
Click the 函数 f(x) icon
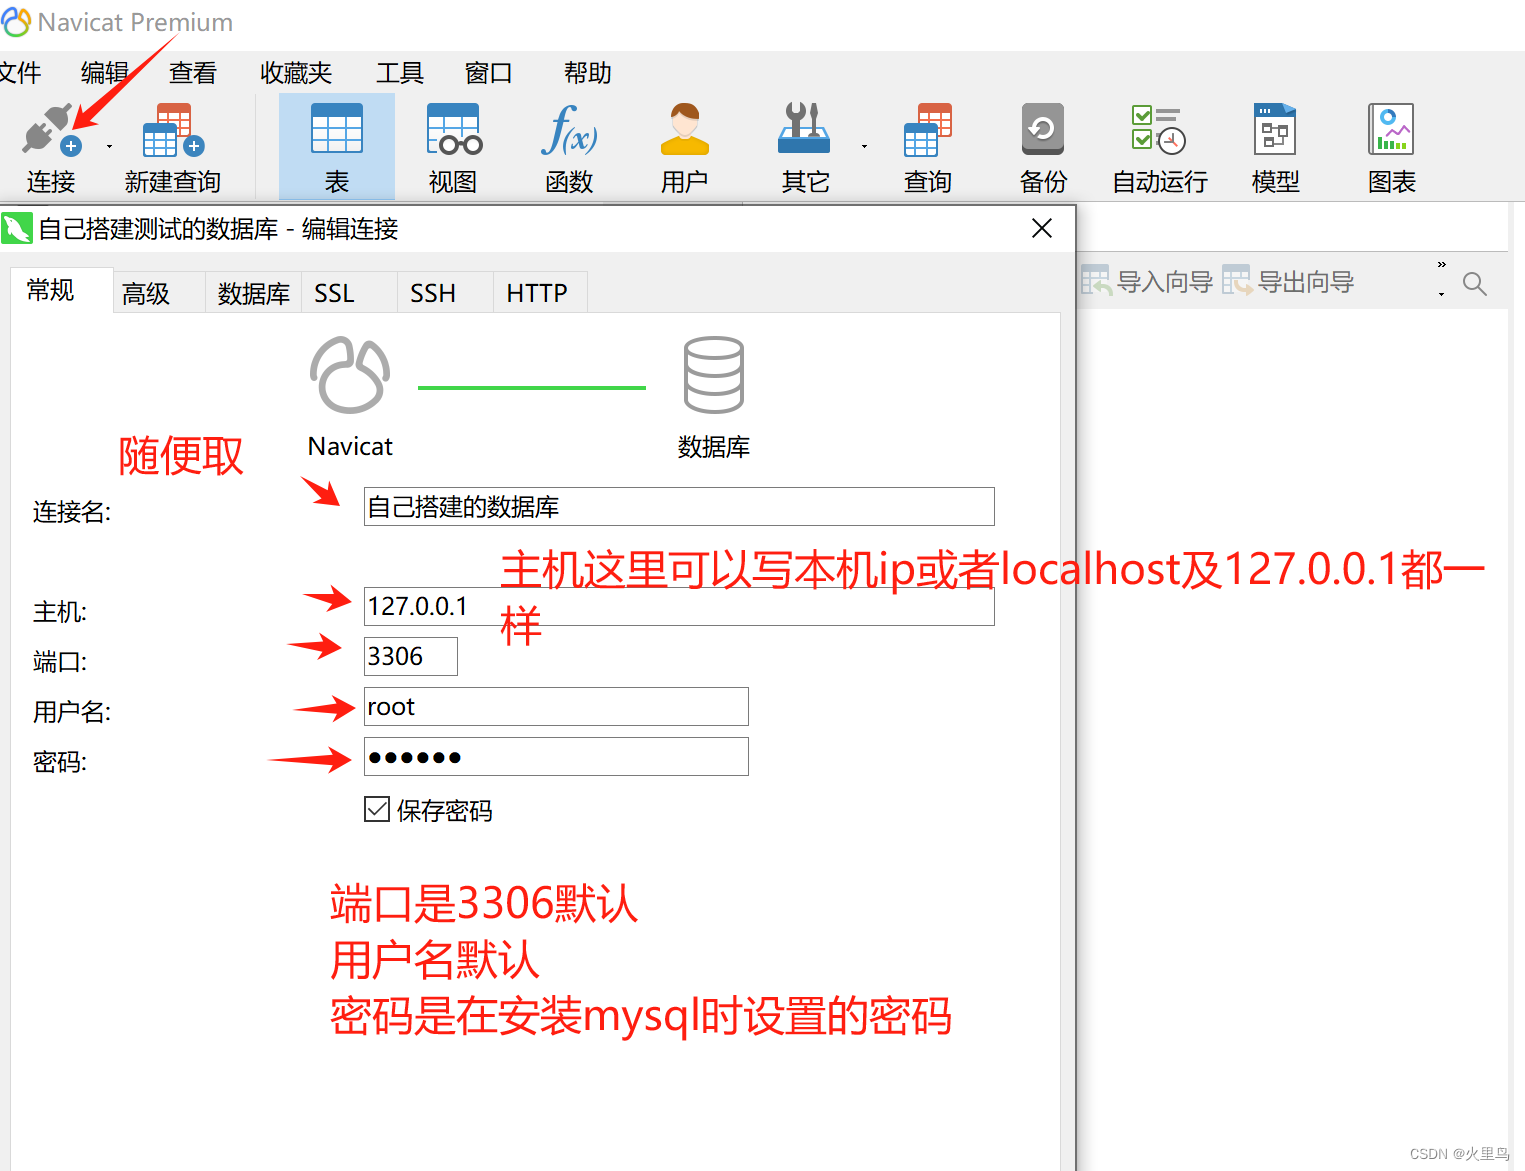[x=569, y=130]
